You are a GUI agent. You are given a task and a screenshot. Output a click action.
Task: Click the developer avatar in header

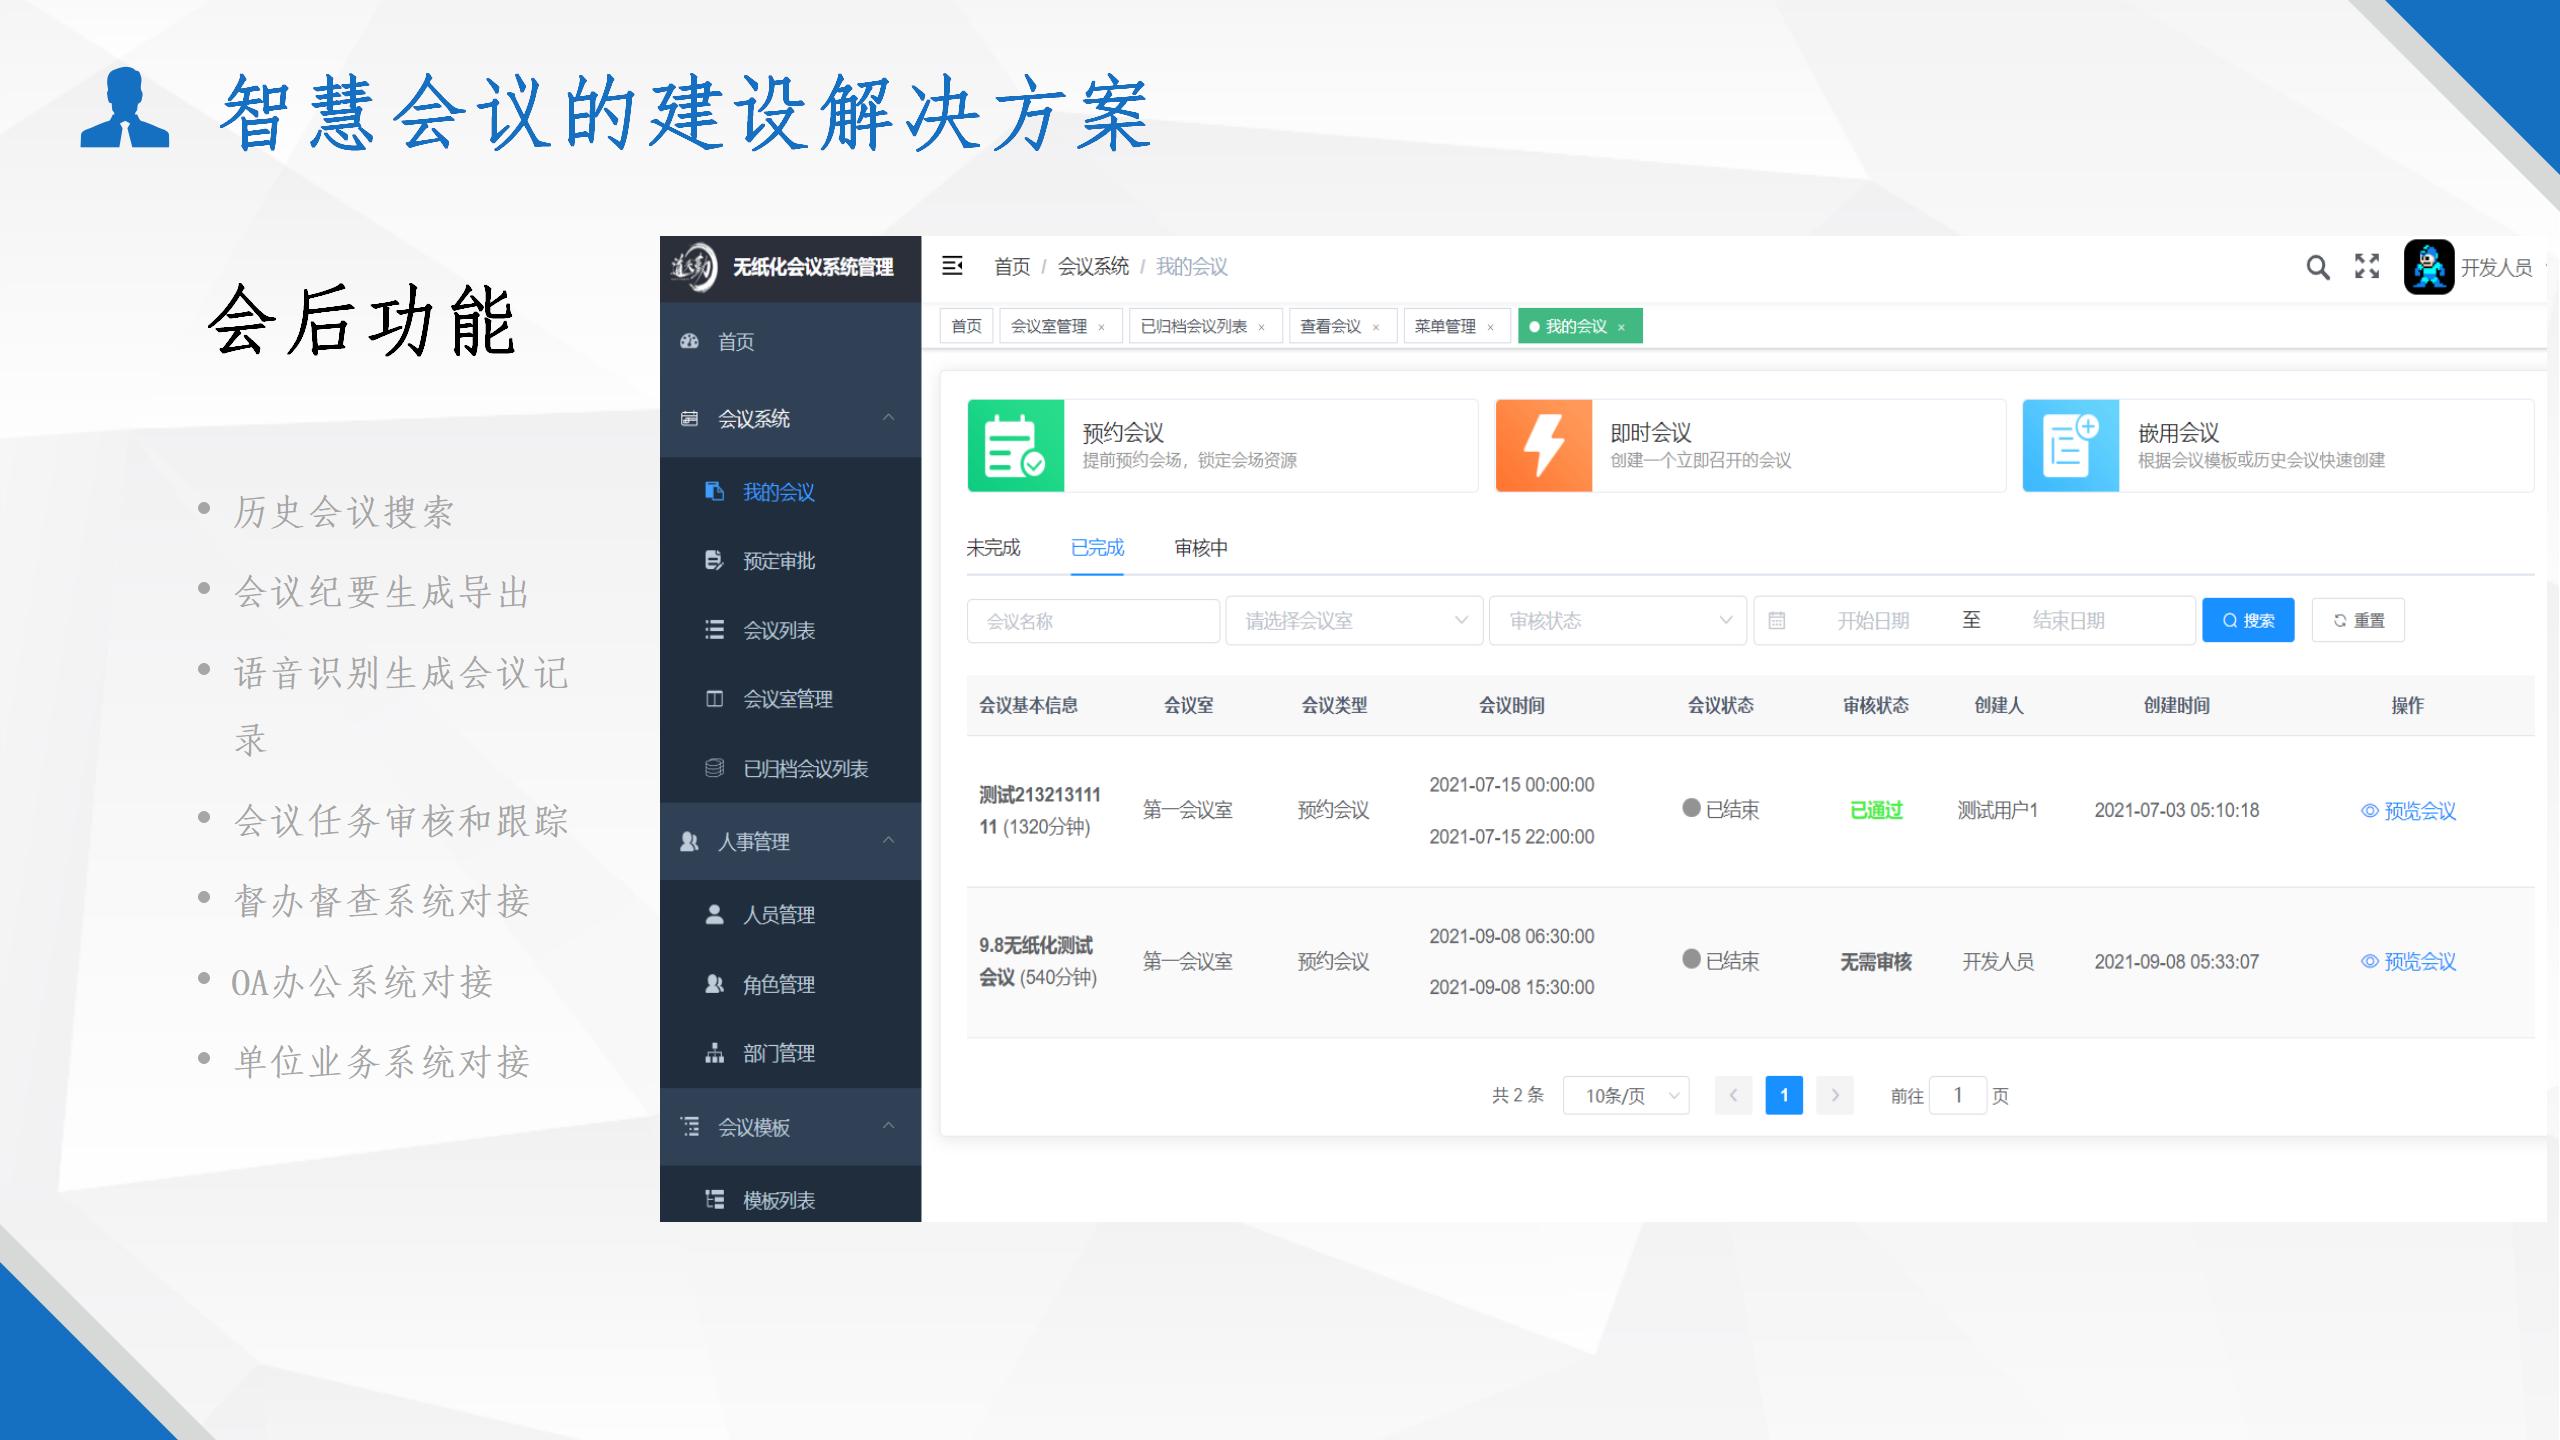point(2429,267)
